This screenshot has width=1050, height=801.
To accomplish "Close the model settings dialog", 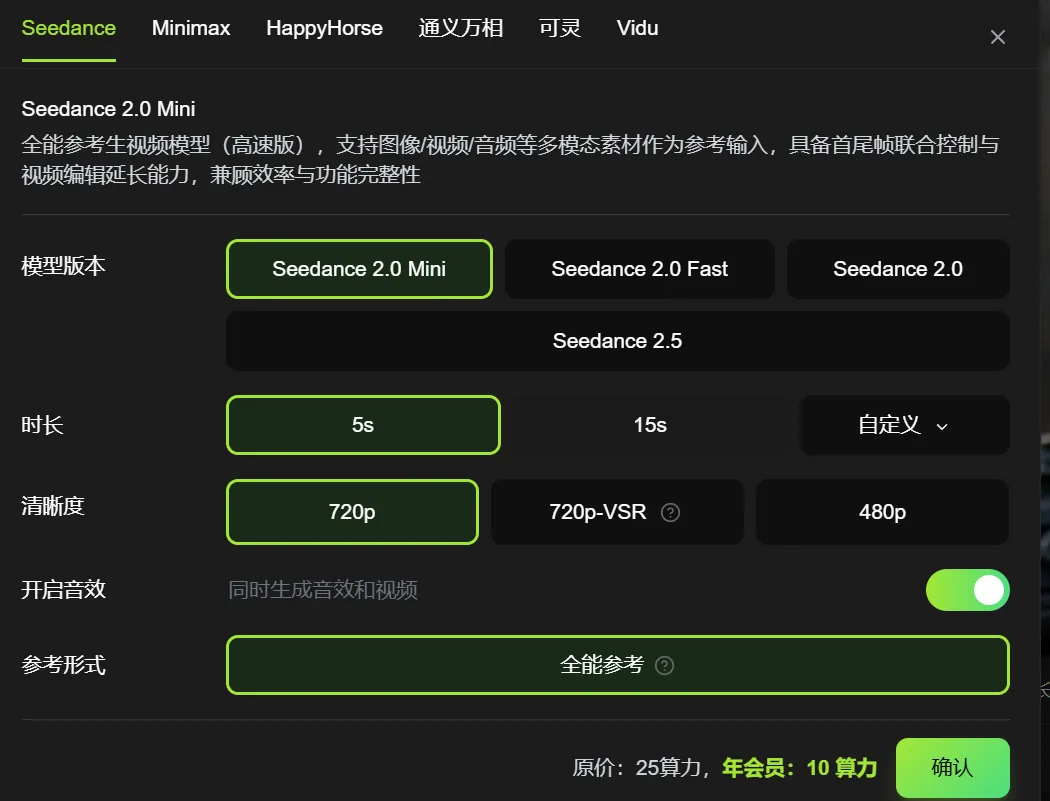I will [x=998, y=38].
